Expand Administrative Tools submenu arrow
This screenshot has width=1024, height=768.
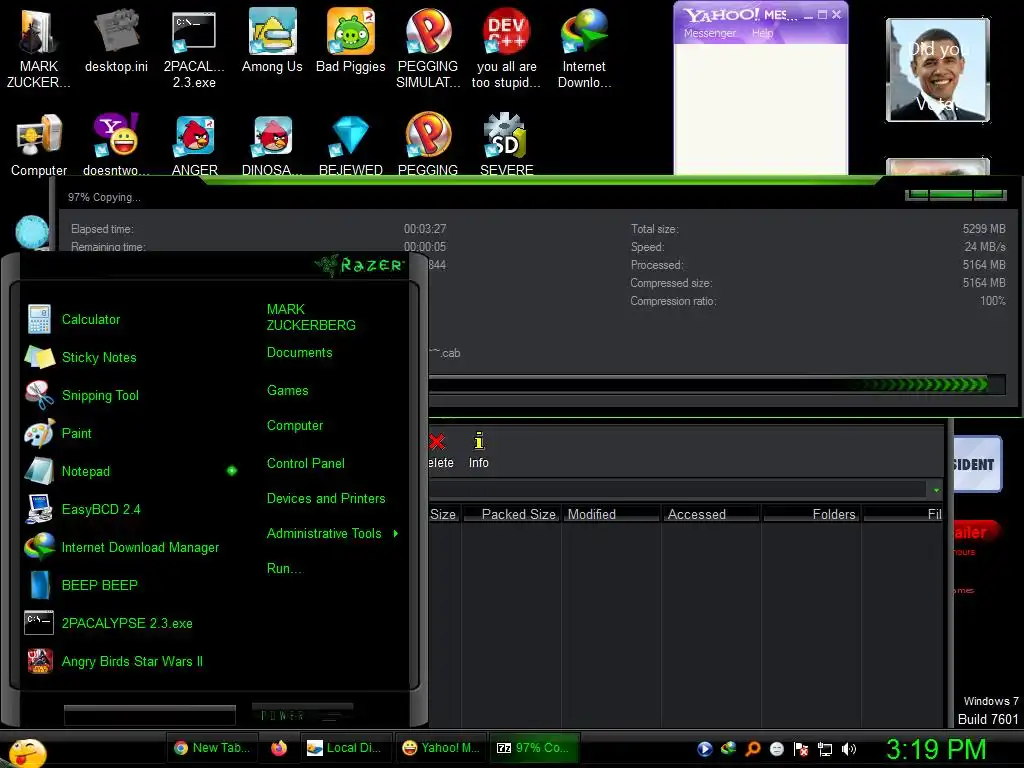point(396,534)
